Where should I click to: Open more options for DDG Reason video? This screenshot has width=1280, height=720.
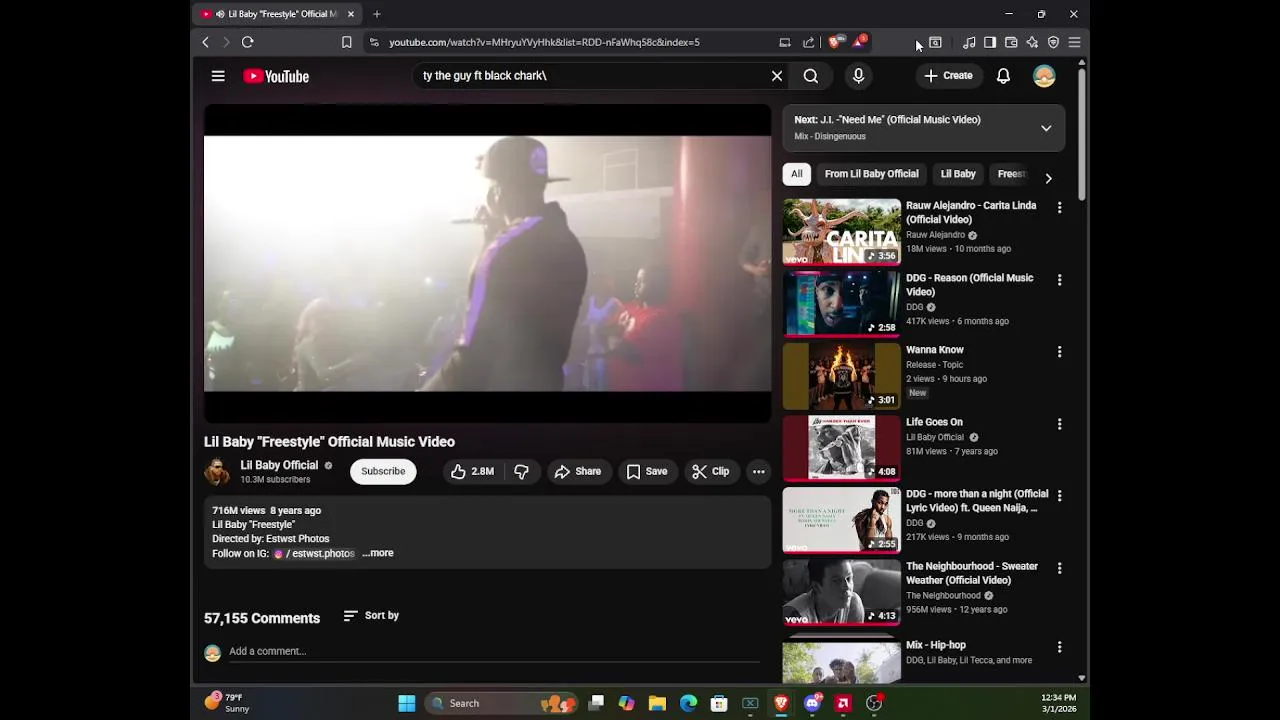click(1059, 280)
